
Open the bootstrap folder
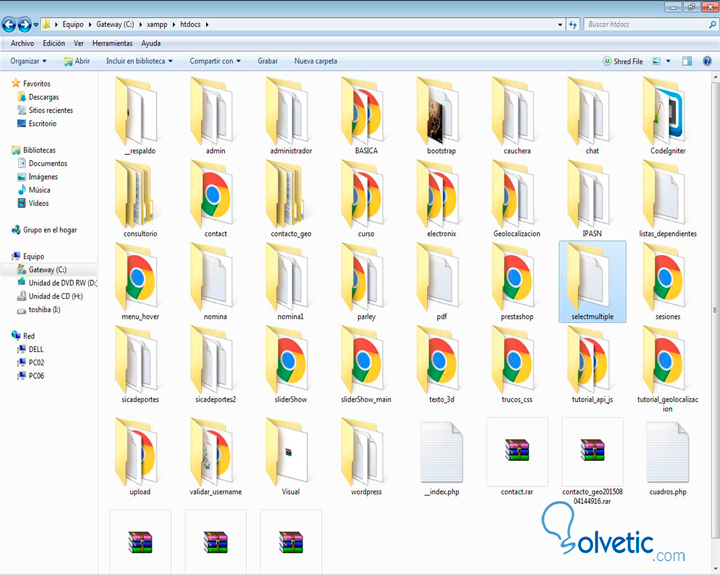(441, 116)
